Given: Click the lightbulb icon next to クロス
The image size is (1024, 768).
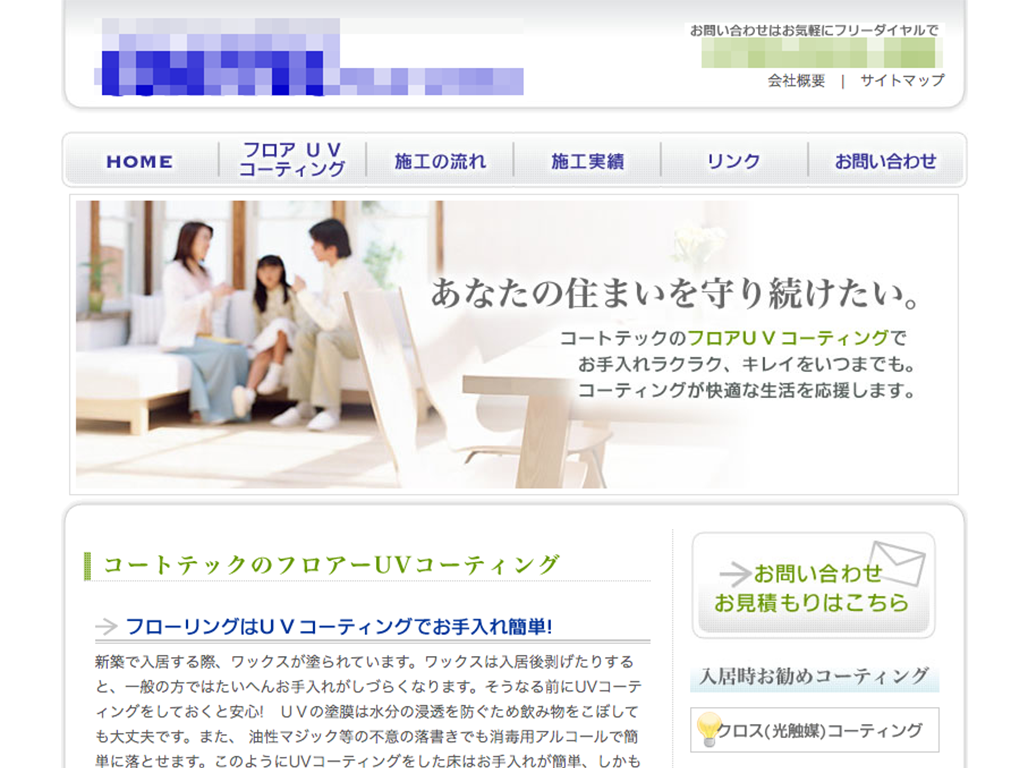Looking at the screenshot, I should 708,728.
